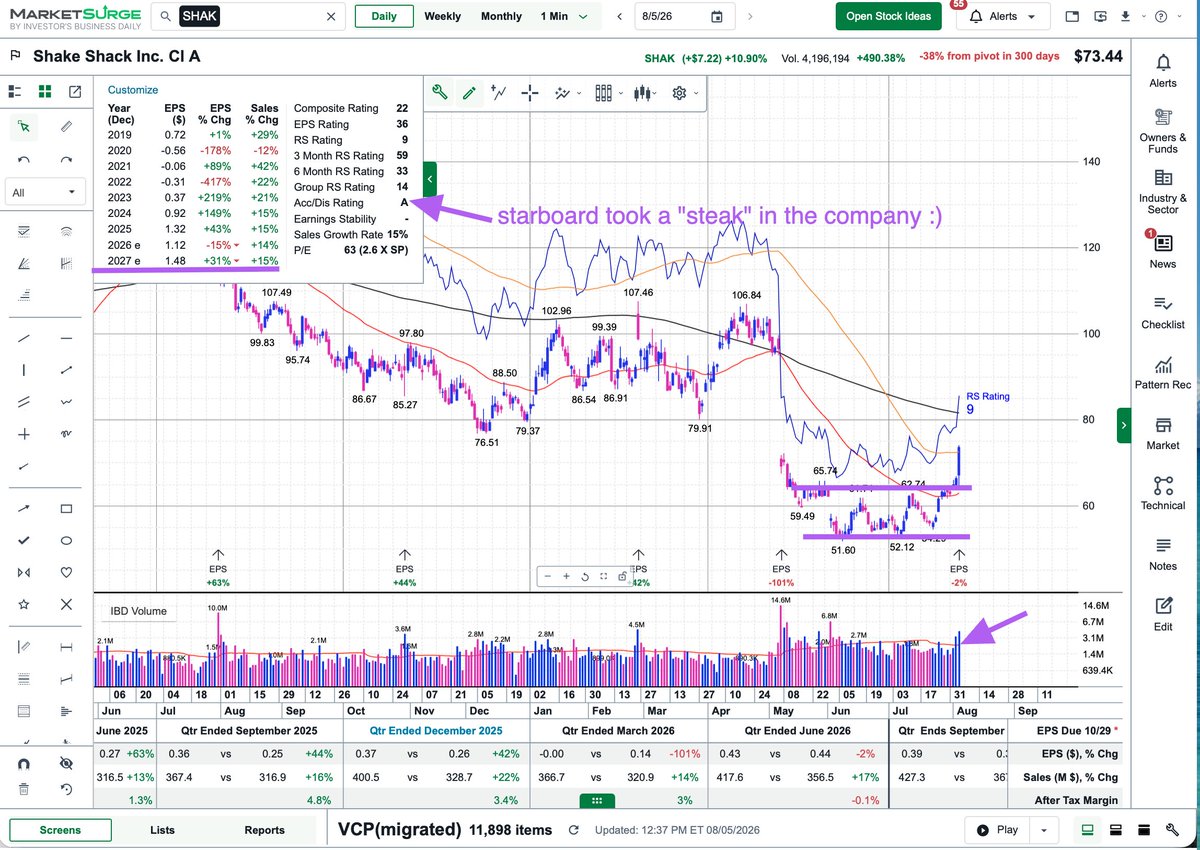Toggle the IBD Volume label
The height and width of the screenshot is (850, 1200).
139,611
